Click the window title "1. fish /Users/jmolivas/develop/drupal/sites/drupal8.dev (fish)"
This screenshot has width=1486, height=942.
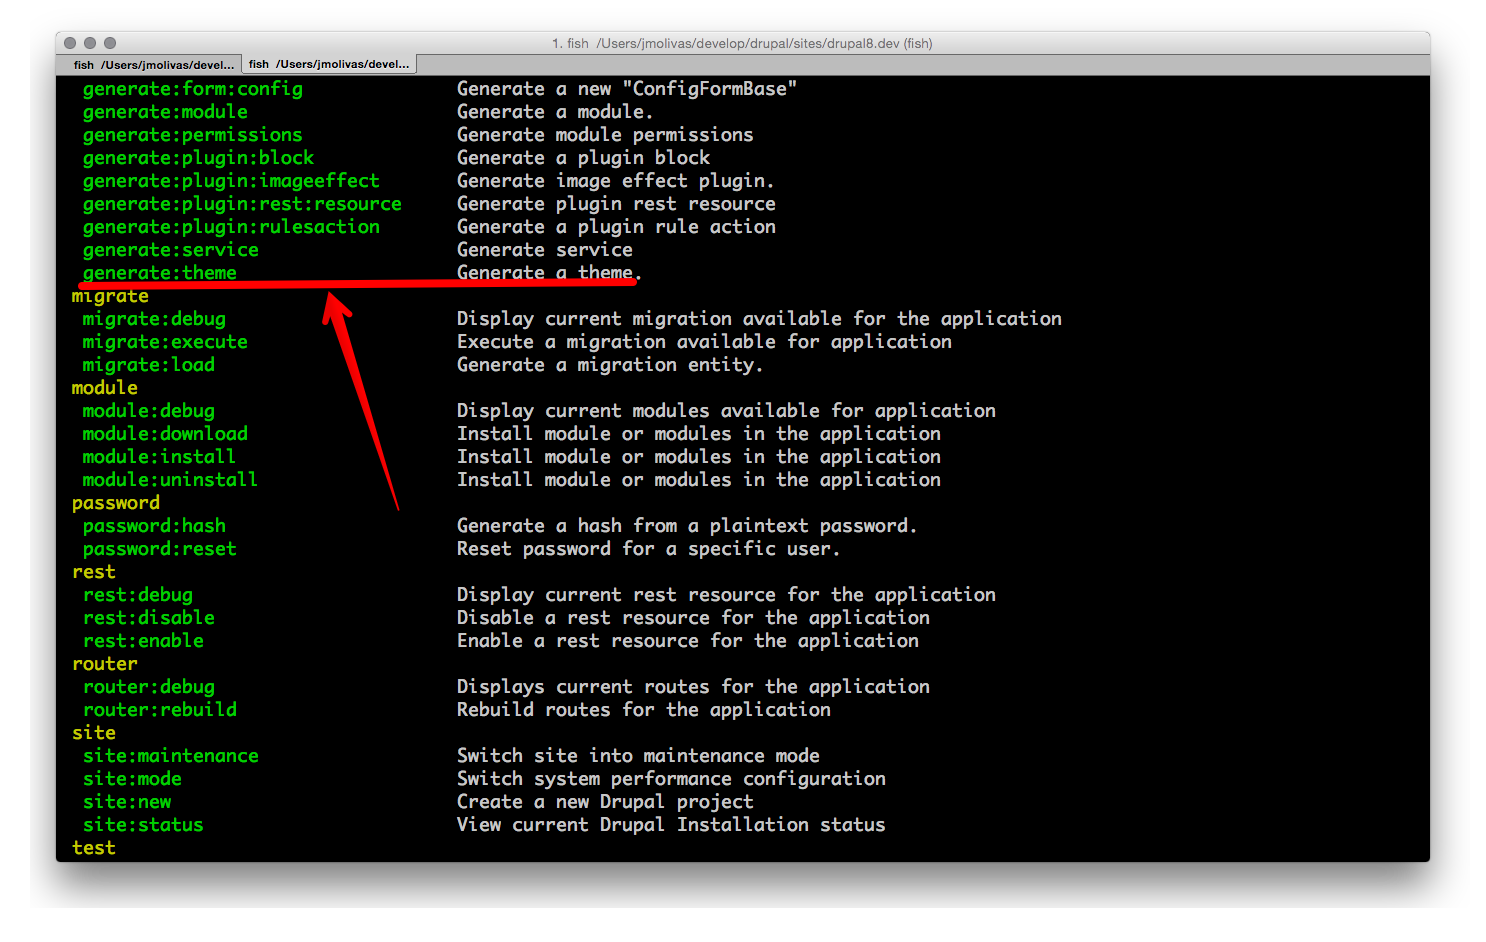coord(742,43)
